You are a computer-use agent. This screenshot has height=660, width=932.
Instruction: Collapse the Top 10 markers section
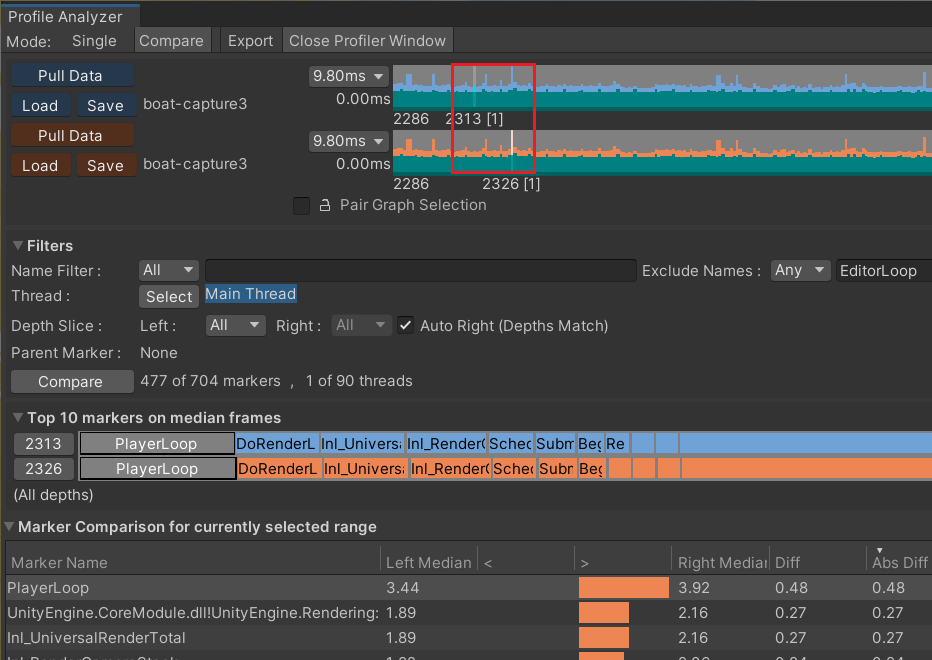18,416
